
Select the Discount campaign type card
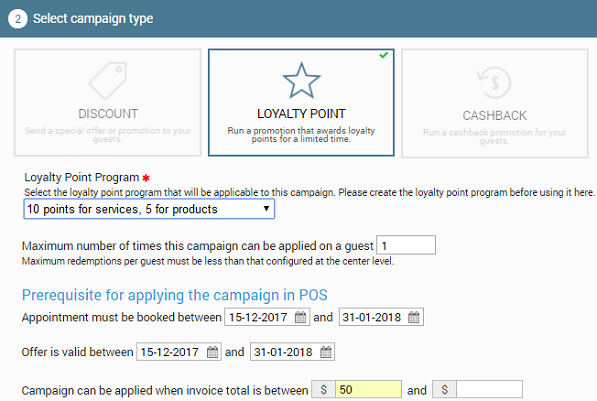coord(107,102)
